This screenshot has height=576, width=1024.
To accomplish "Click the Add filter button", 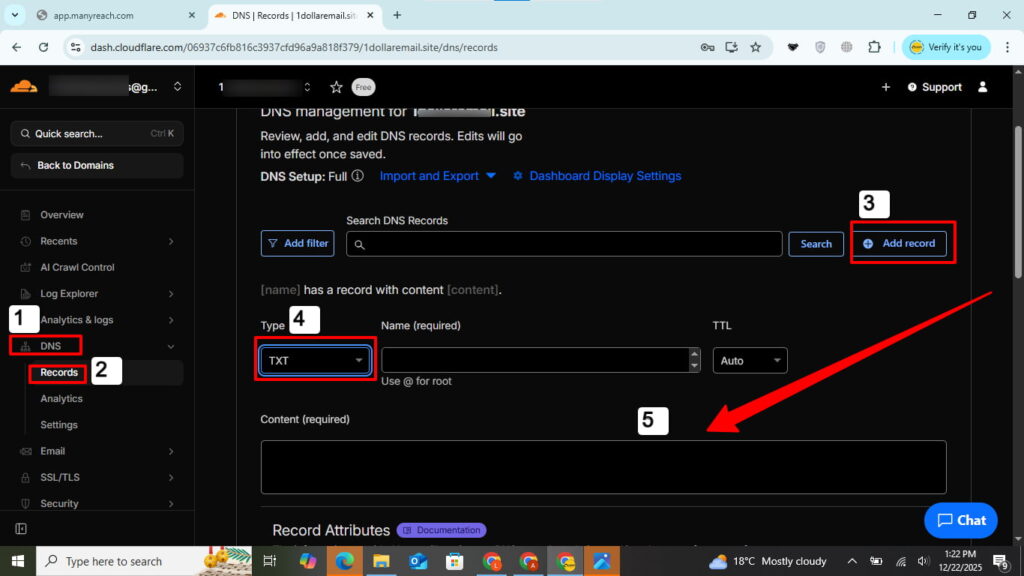I will tap(297, 243).
